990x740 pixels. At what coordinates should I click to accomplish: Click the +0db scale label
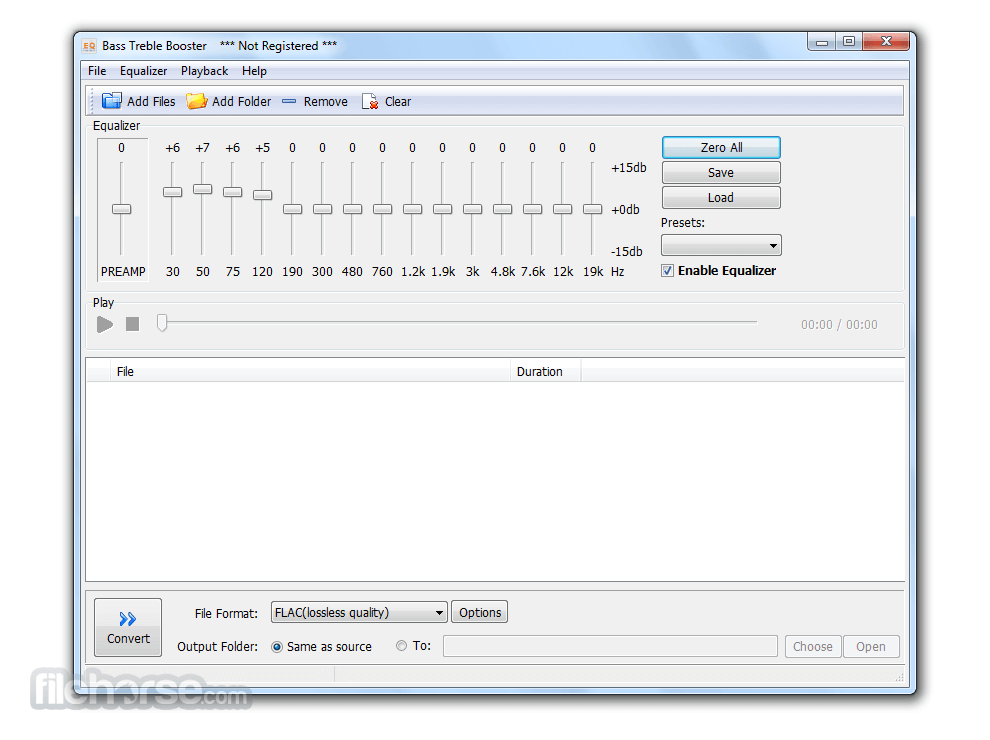pos(626,210)
